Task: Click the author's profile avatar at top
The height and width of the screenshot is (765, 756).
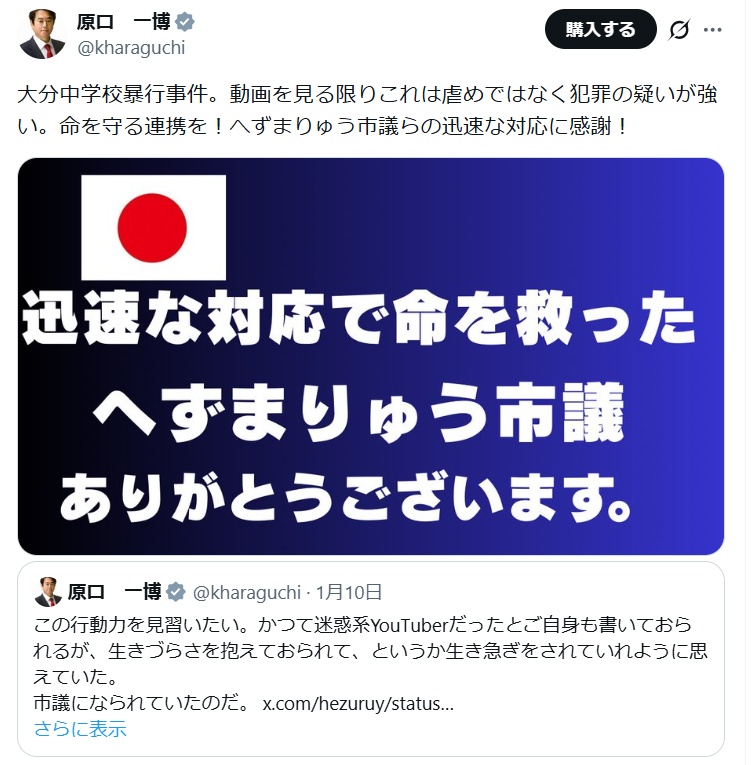Action: (x=42, y=34)
